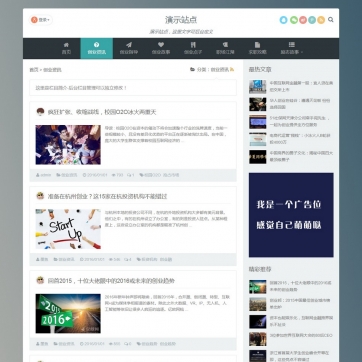
Task: Click the clock date icon in first article meta
Action: click(x=84, y=175)
